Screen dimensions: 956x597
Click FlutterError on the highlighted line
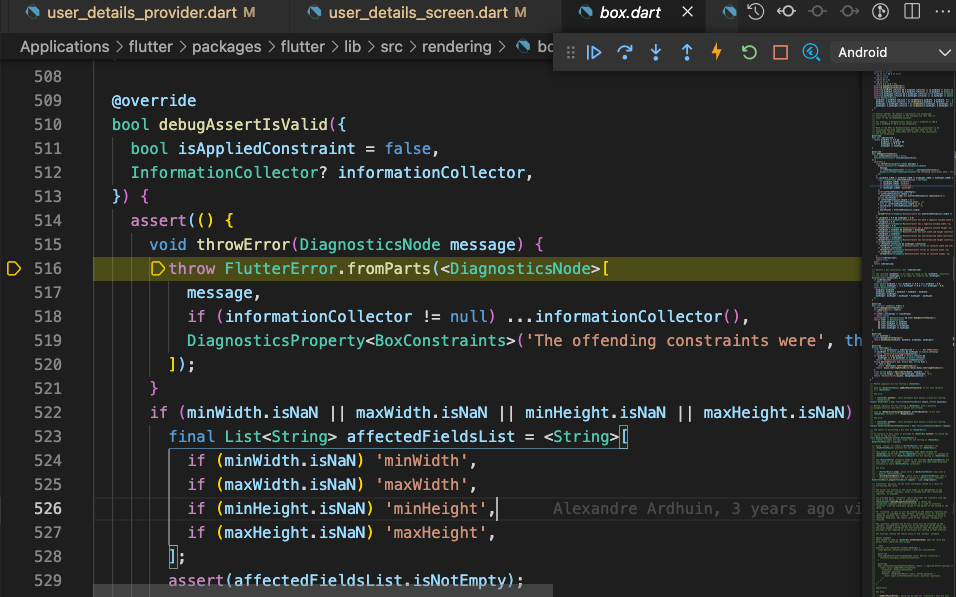(x=280, y=268)
